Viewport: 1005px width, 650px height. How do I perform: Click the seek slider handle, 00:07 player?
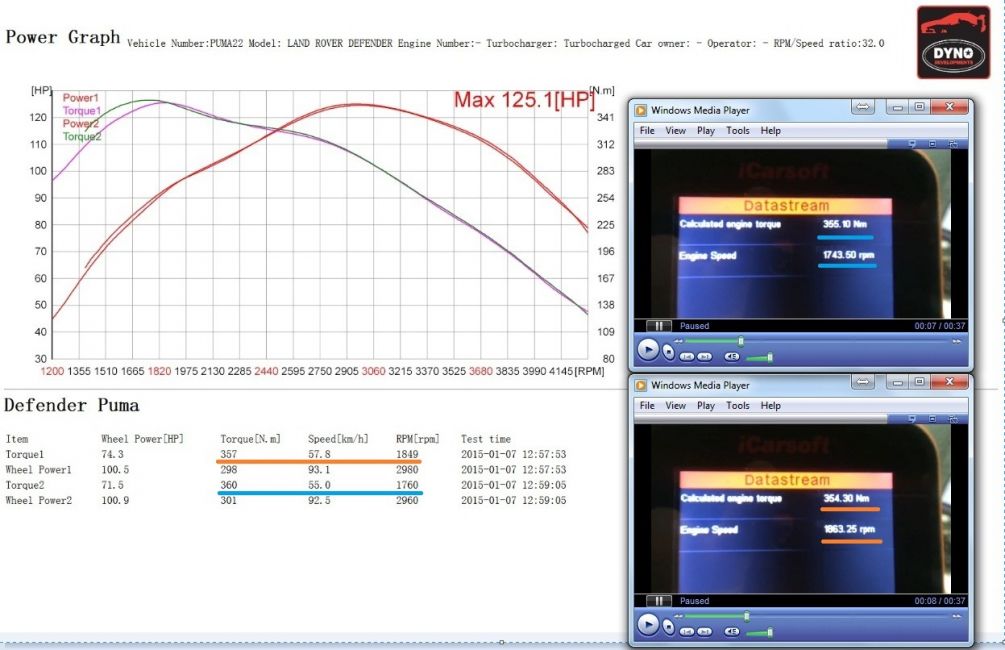[x=741, y=341]
